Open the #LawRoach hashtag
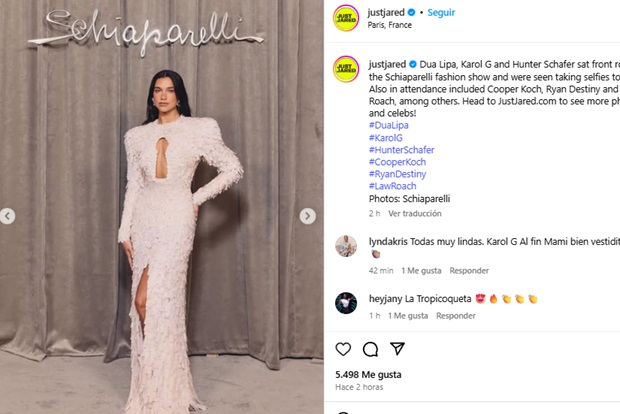The width and height of the screenshot is (620, 414). tap(392, 186)
